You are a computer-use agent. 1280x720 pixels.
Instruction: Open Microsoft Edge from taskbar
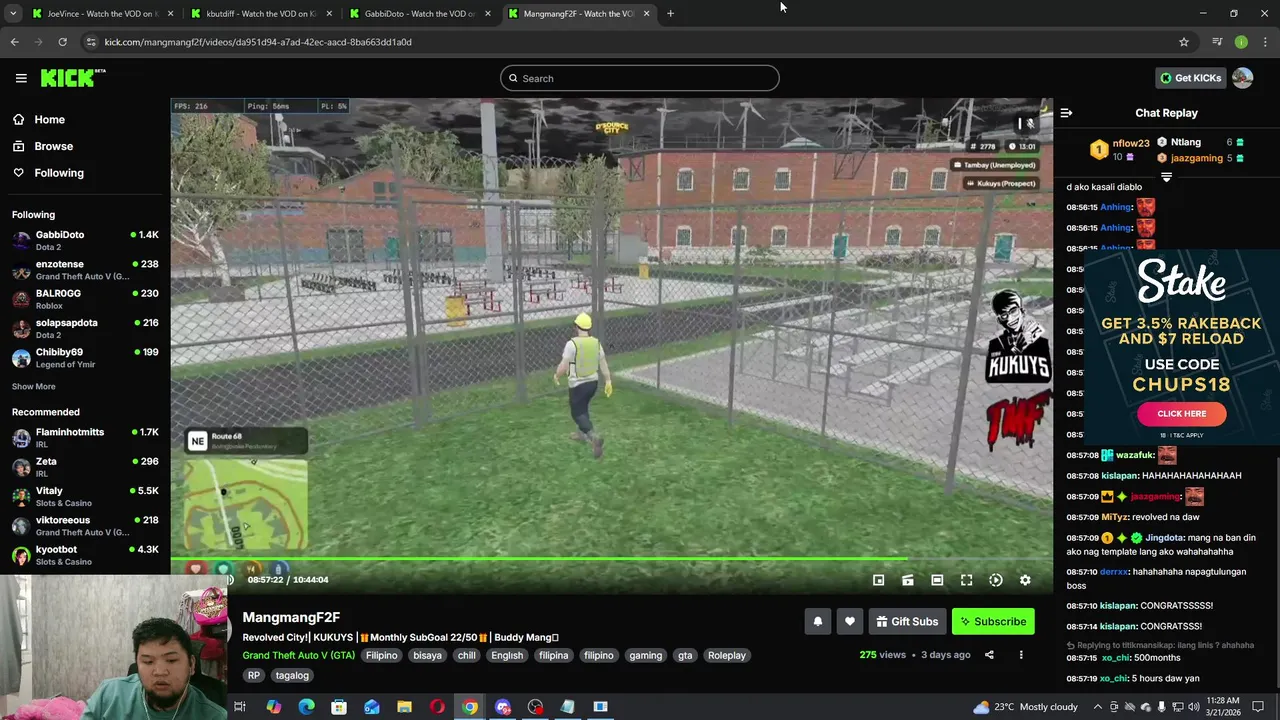(306, 707)
